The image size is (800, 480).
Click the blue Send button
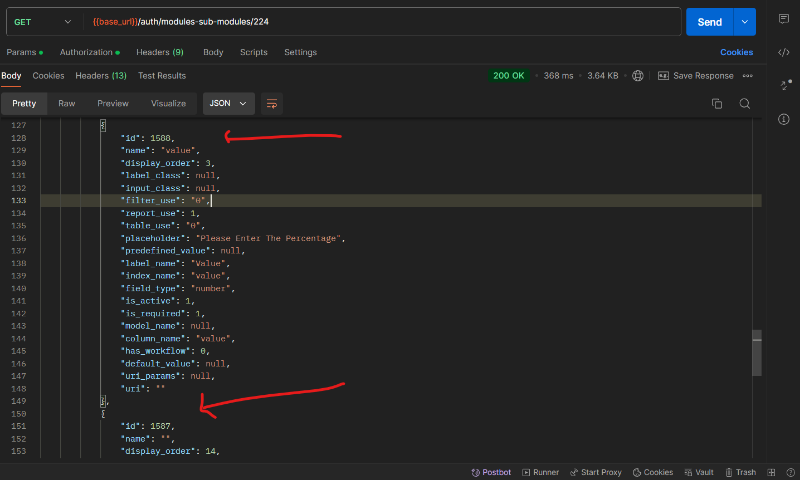(709, 22)
